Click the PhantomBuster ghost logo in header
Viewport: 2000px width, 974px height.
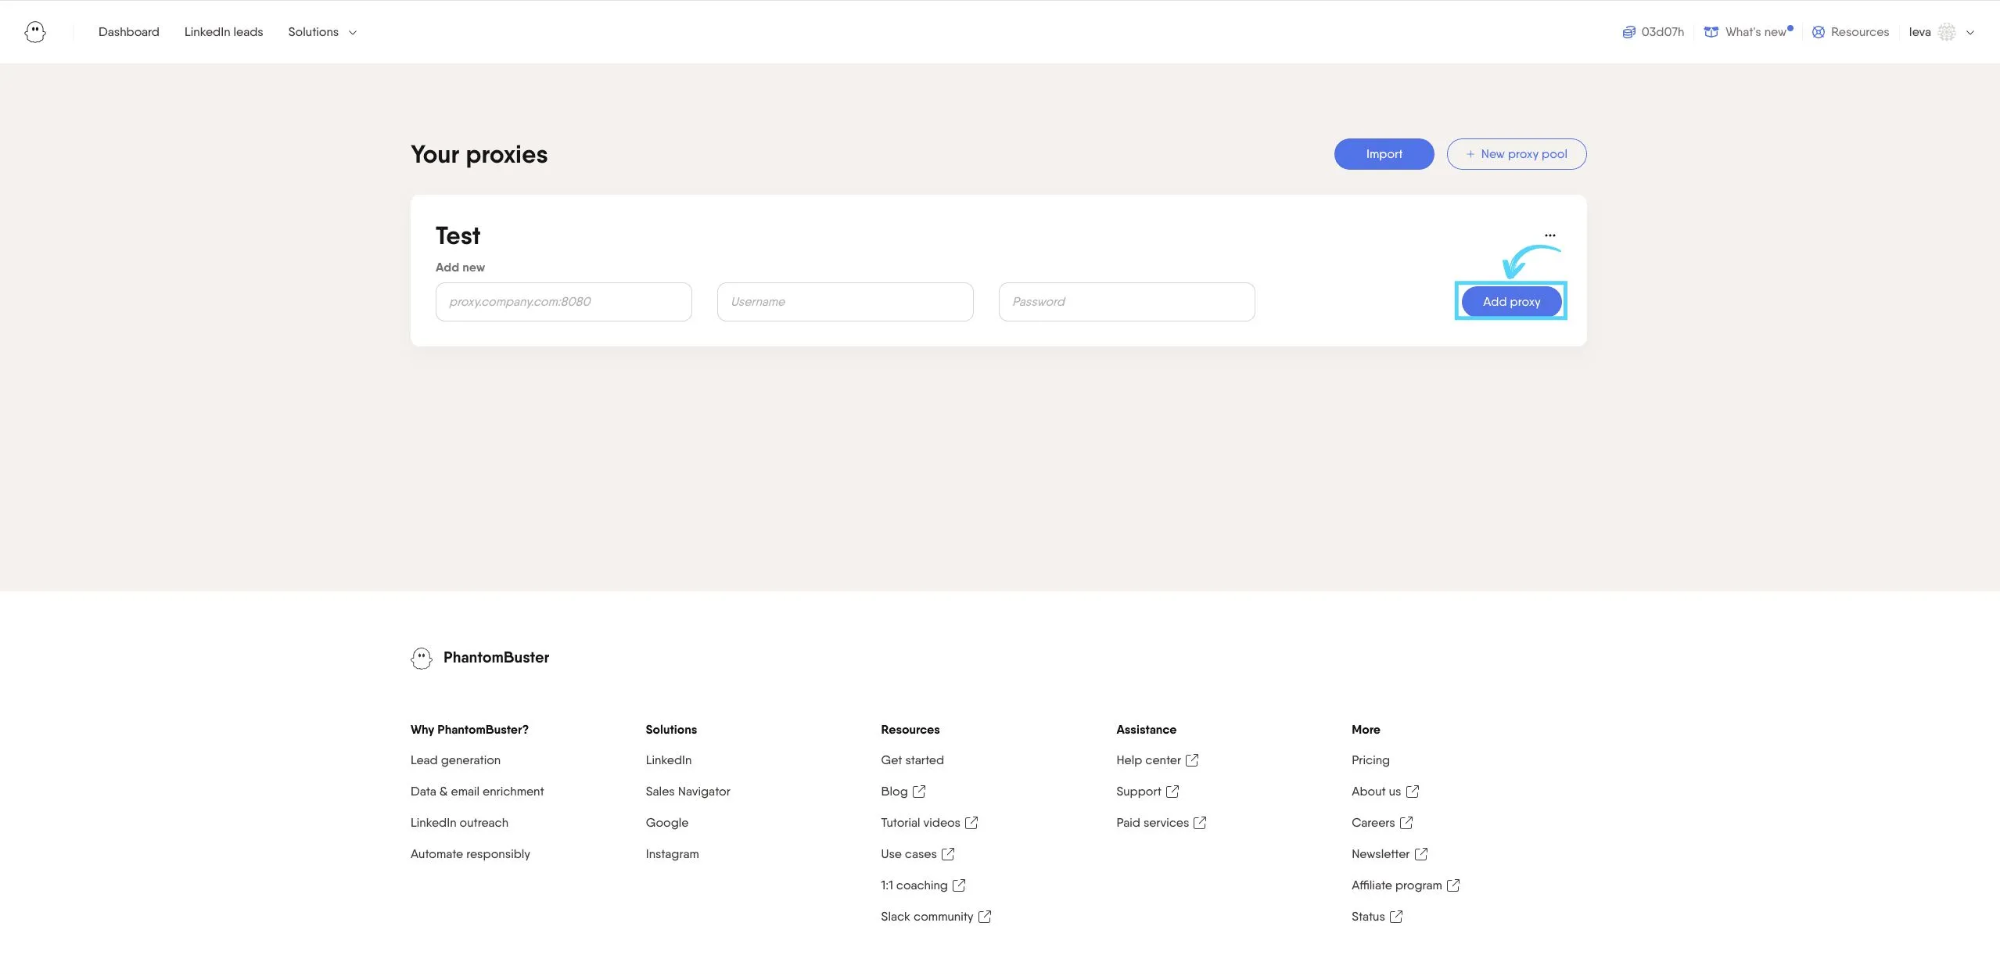[35, 32]
